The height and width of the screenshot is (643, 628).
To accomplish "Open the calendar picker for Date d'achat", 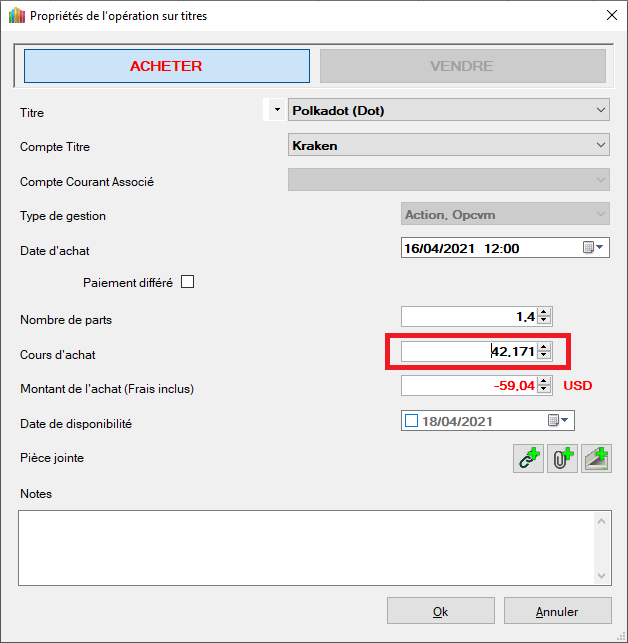I will (592, 248).
